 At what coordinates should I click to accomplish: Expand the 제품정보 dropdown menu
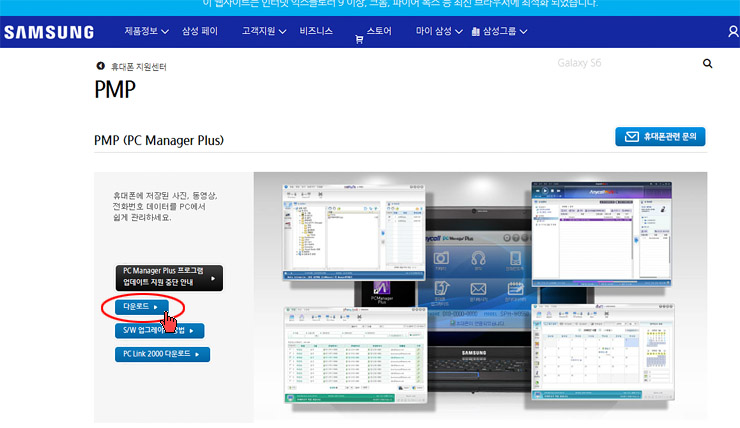point(146,31)
